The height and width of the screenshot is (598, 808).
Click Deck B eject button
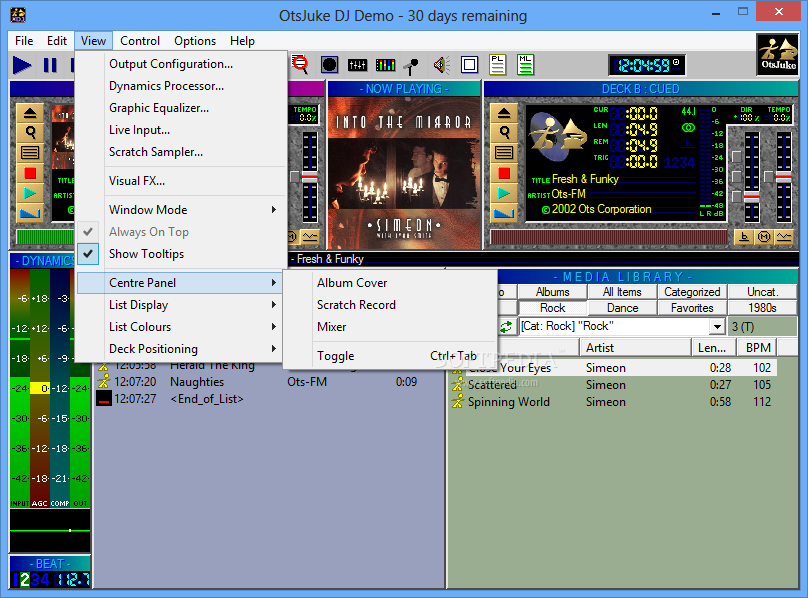click(504, 113)
